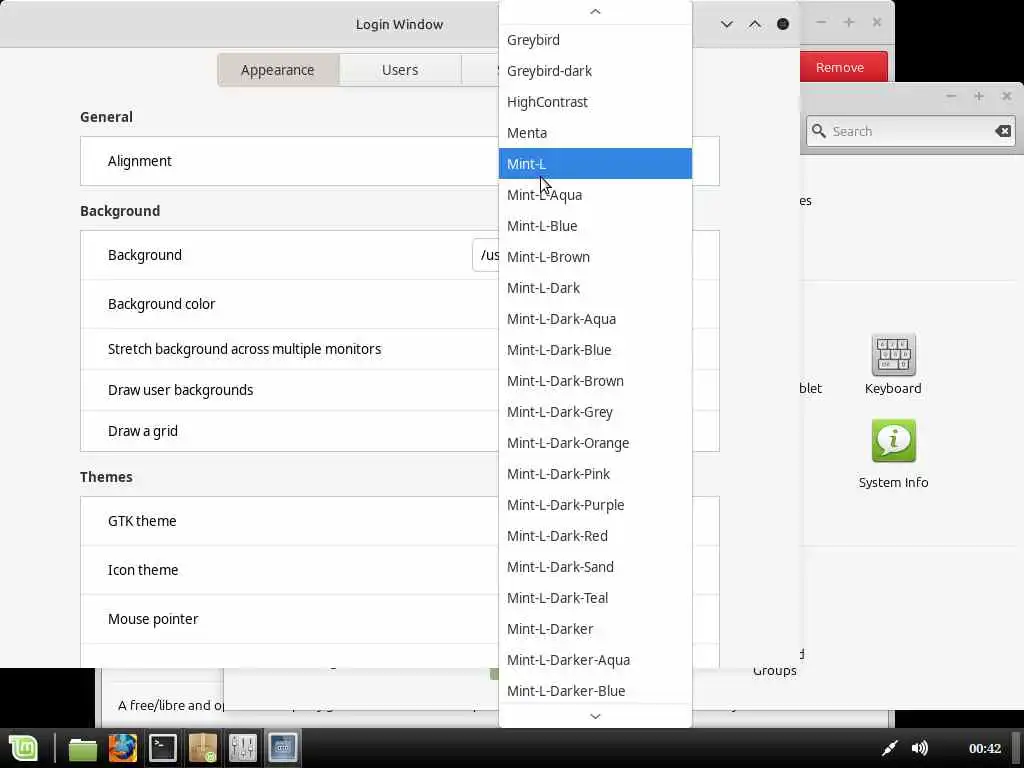Click the Draw user backgrounds label

click(x=180, y=391)
